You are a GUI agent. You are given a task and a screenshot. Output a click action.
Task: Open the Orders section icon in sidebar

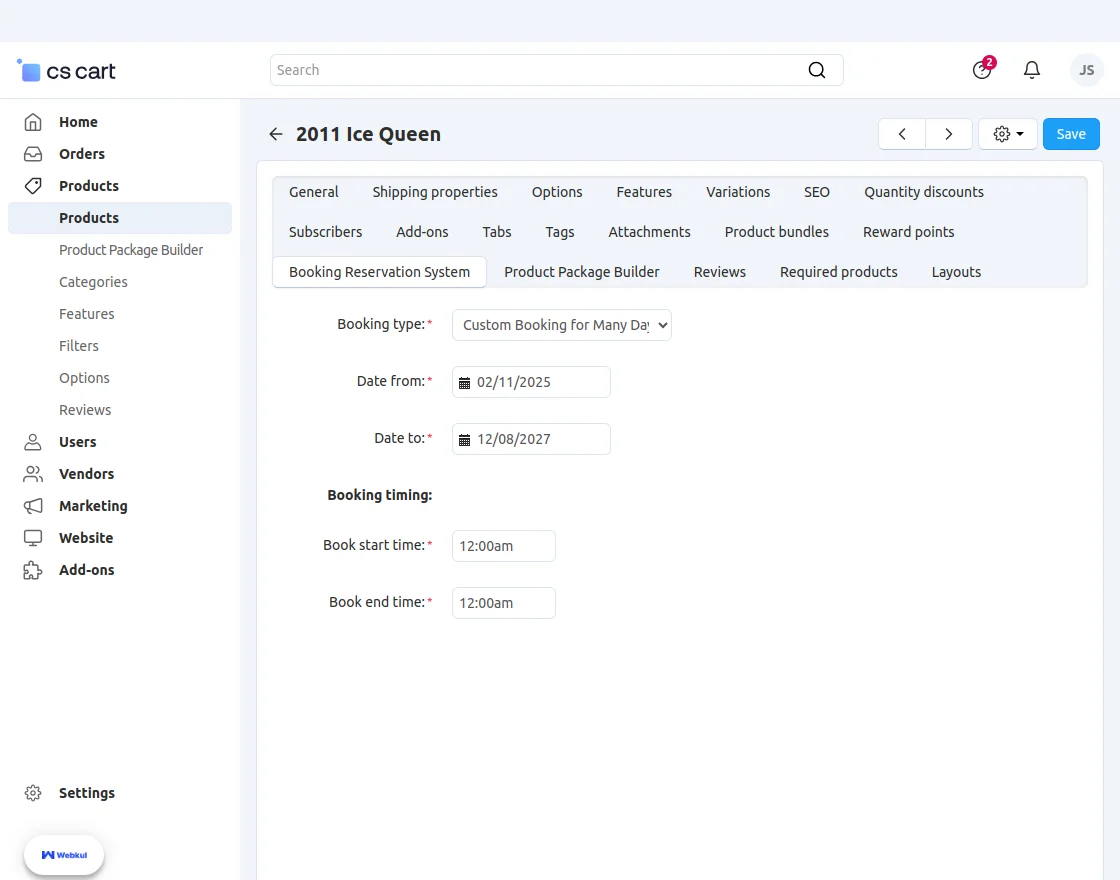pos(33,154)
